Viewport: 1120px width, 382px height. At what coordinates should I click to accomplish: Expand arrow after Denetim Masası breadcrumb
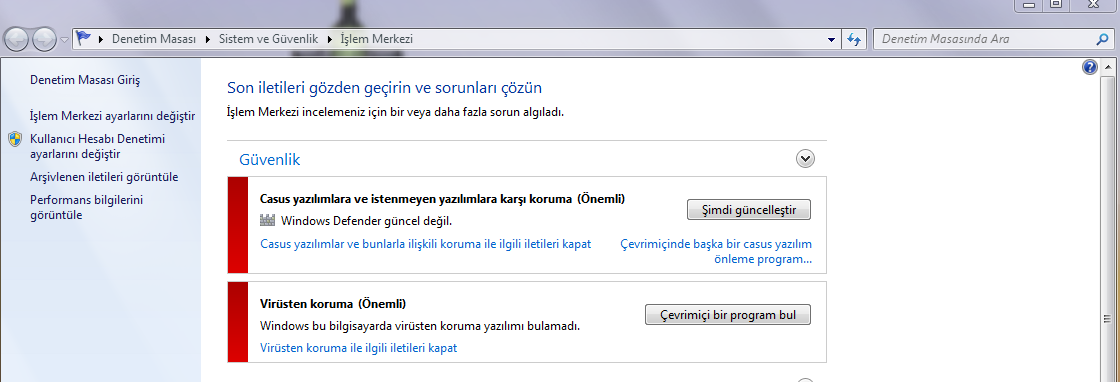[208, 39]
